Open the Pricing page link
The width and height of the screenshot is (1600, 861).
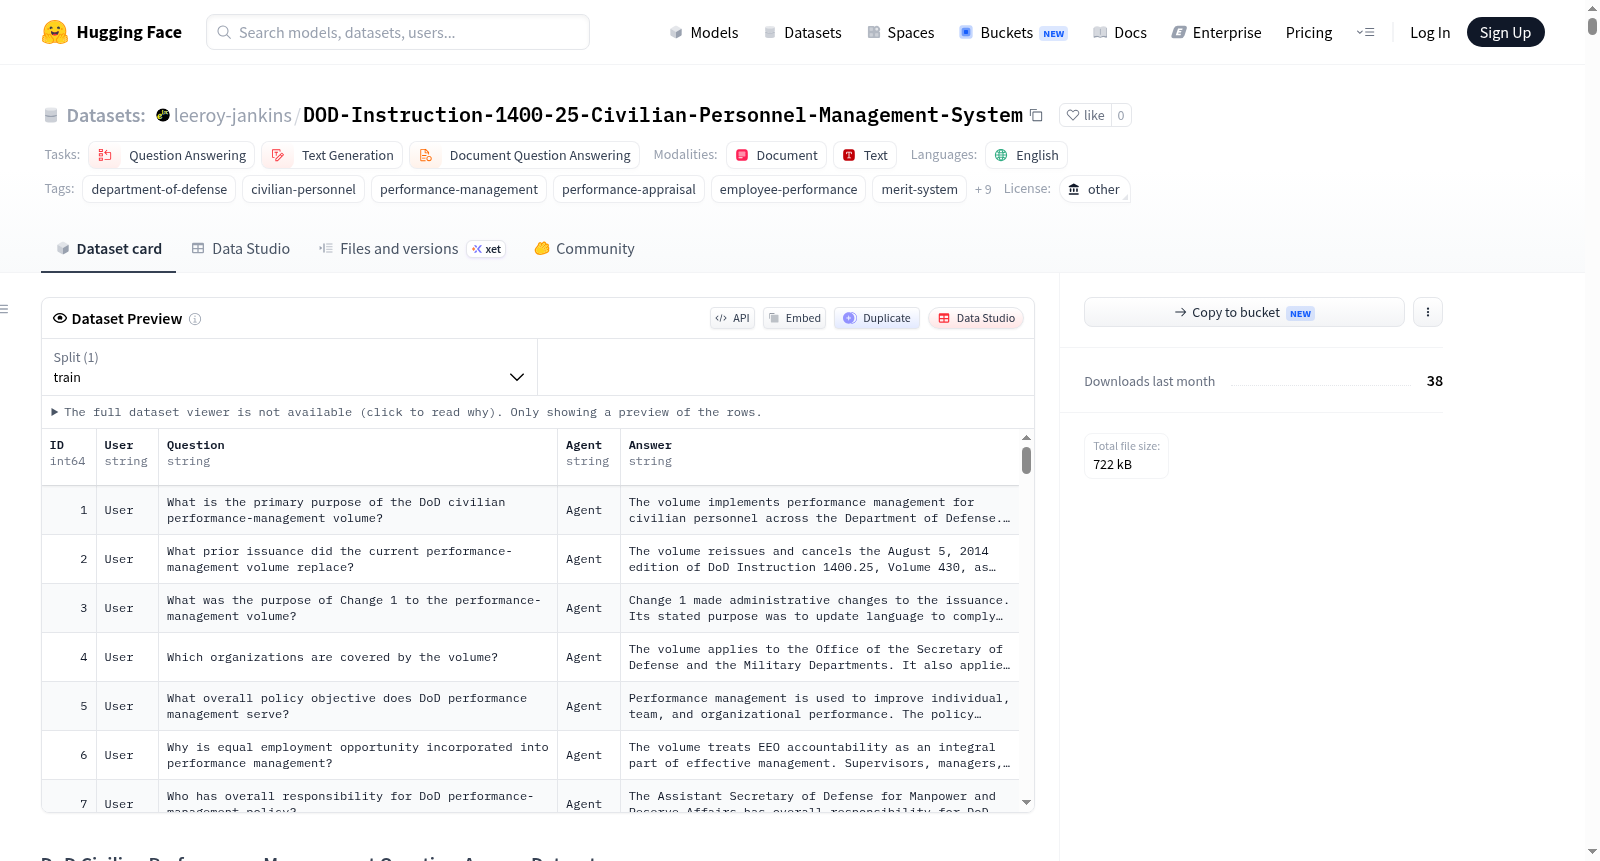1309,32
